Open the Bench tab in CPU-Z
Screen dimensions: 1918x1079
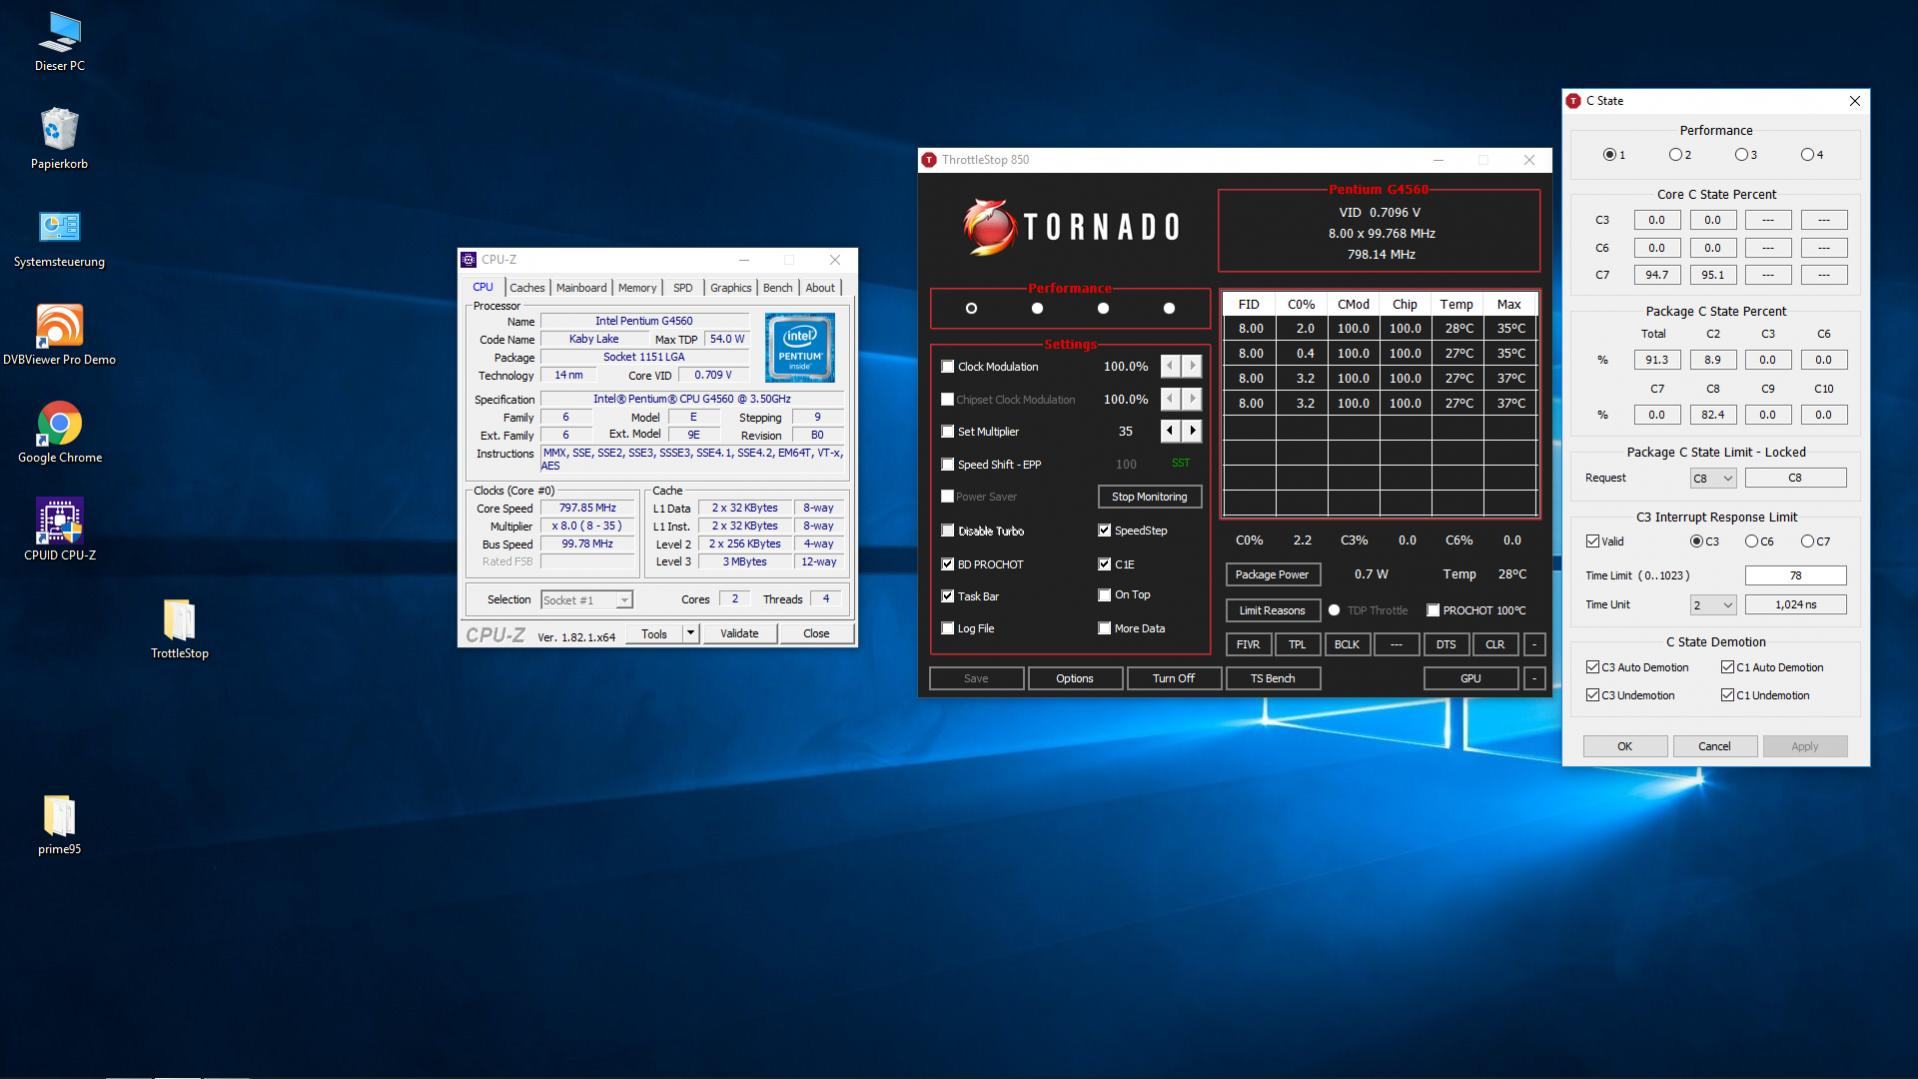click(x=777, y=288)
